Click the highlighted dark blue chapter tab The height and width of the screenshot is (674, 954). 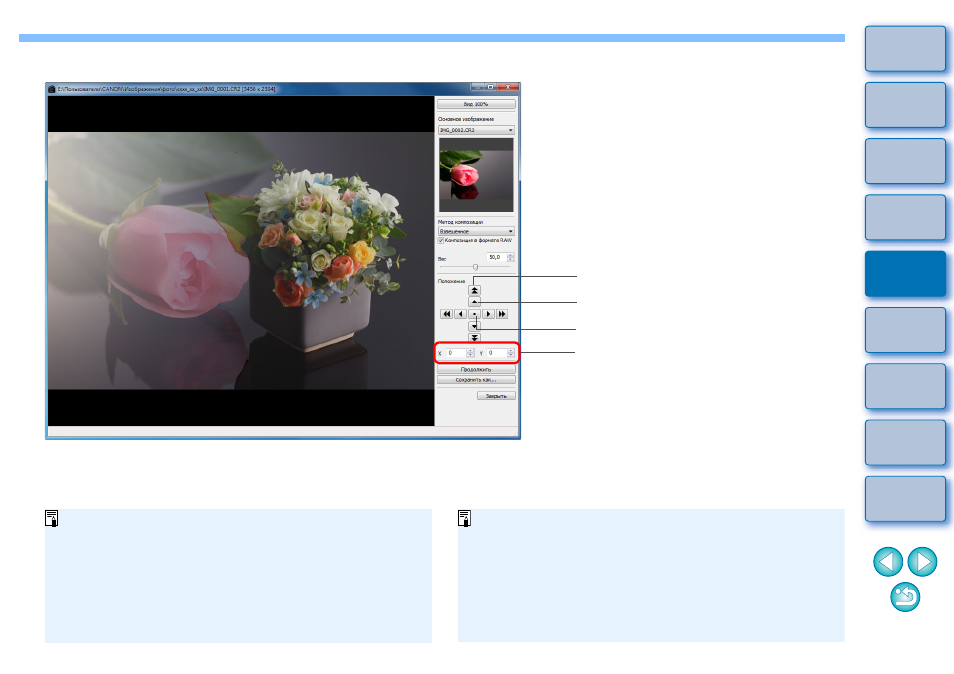pyautogui.click(x=905, y=274)
